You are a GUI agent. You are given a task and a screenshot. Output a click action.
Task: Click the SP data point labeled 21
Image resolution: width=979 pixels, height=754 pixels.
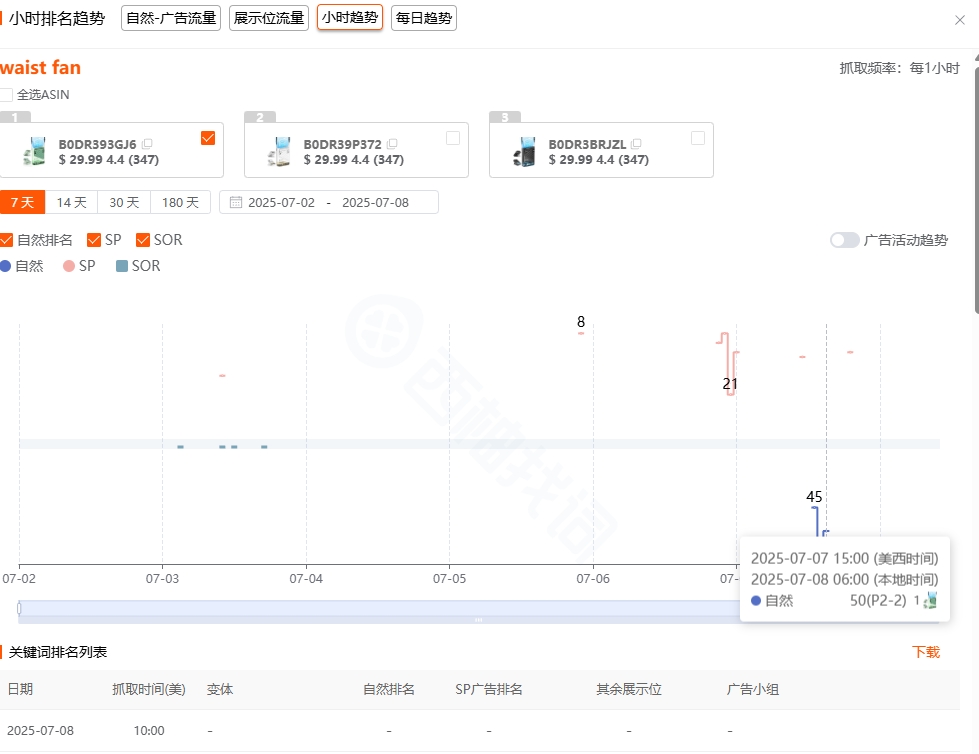pos(731,393)
